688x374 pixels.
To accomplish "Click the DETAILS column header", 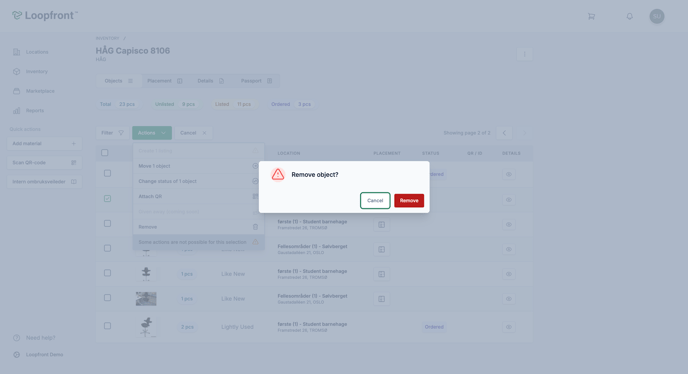I will 511,153.
